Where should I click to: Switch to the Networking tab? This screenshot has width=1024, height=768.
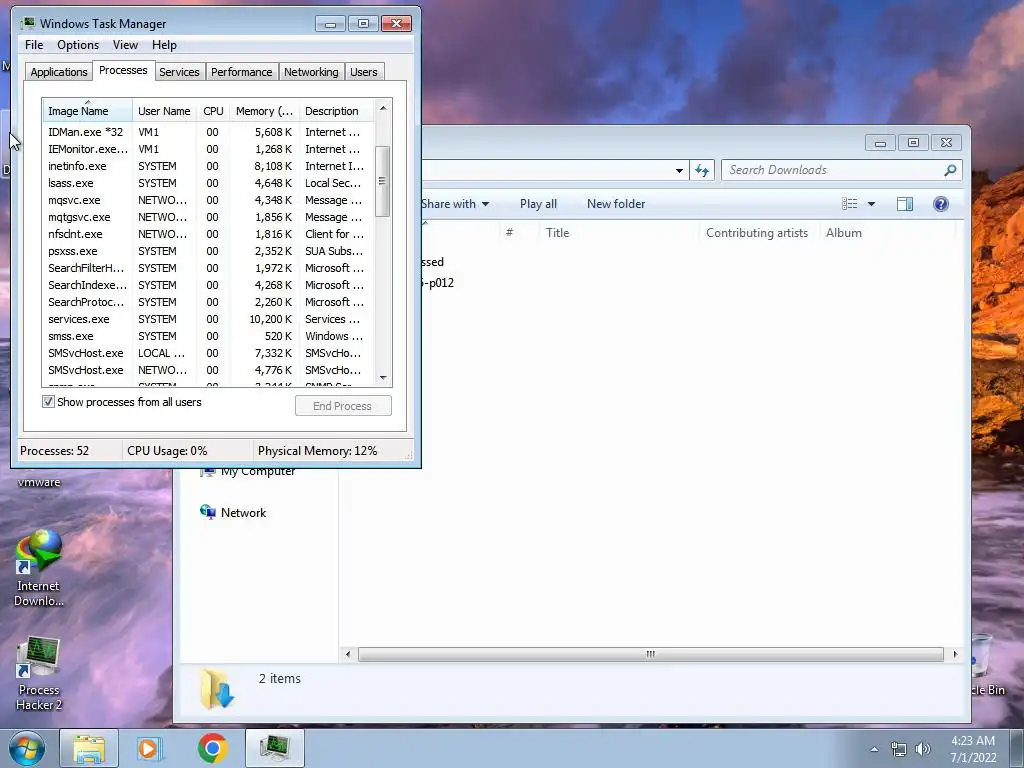[312, 72]
